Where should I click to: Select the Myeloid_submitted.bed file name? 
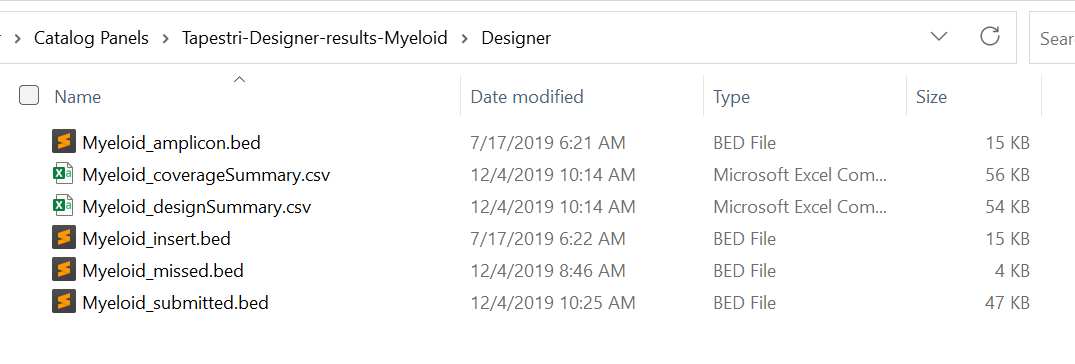coord(175,302)
